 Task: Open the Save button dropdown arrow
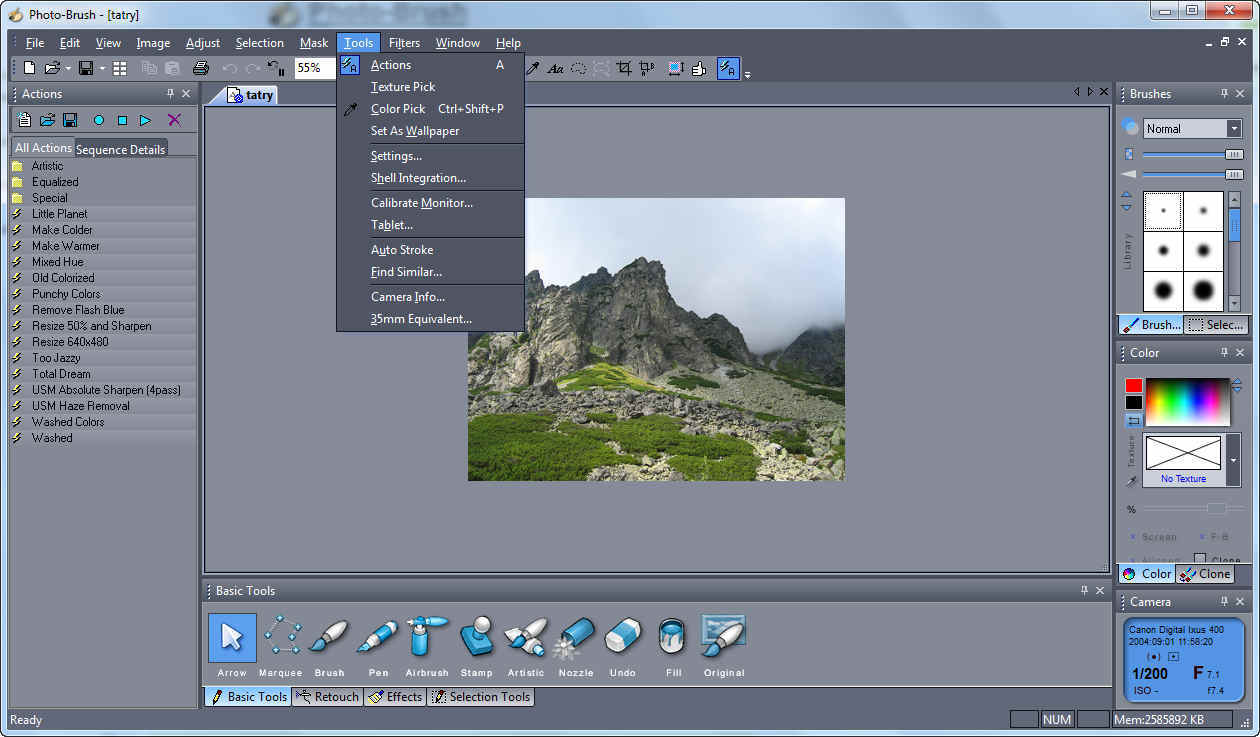tap(101, 68)
